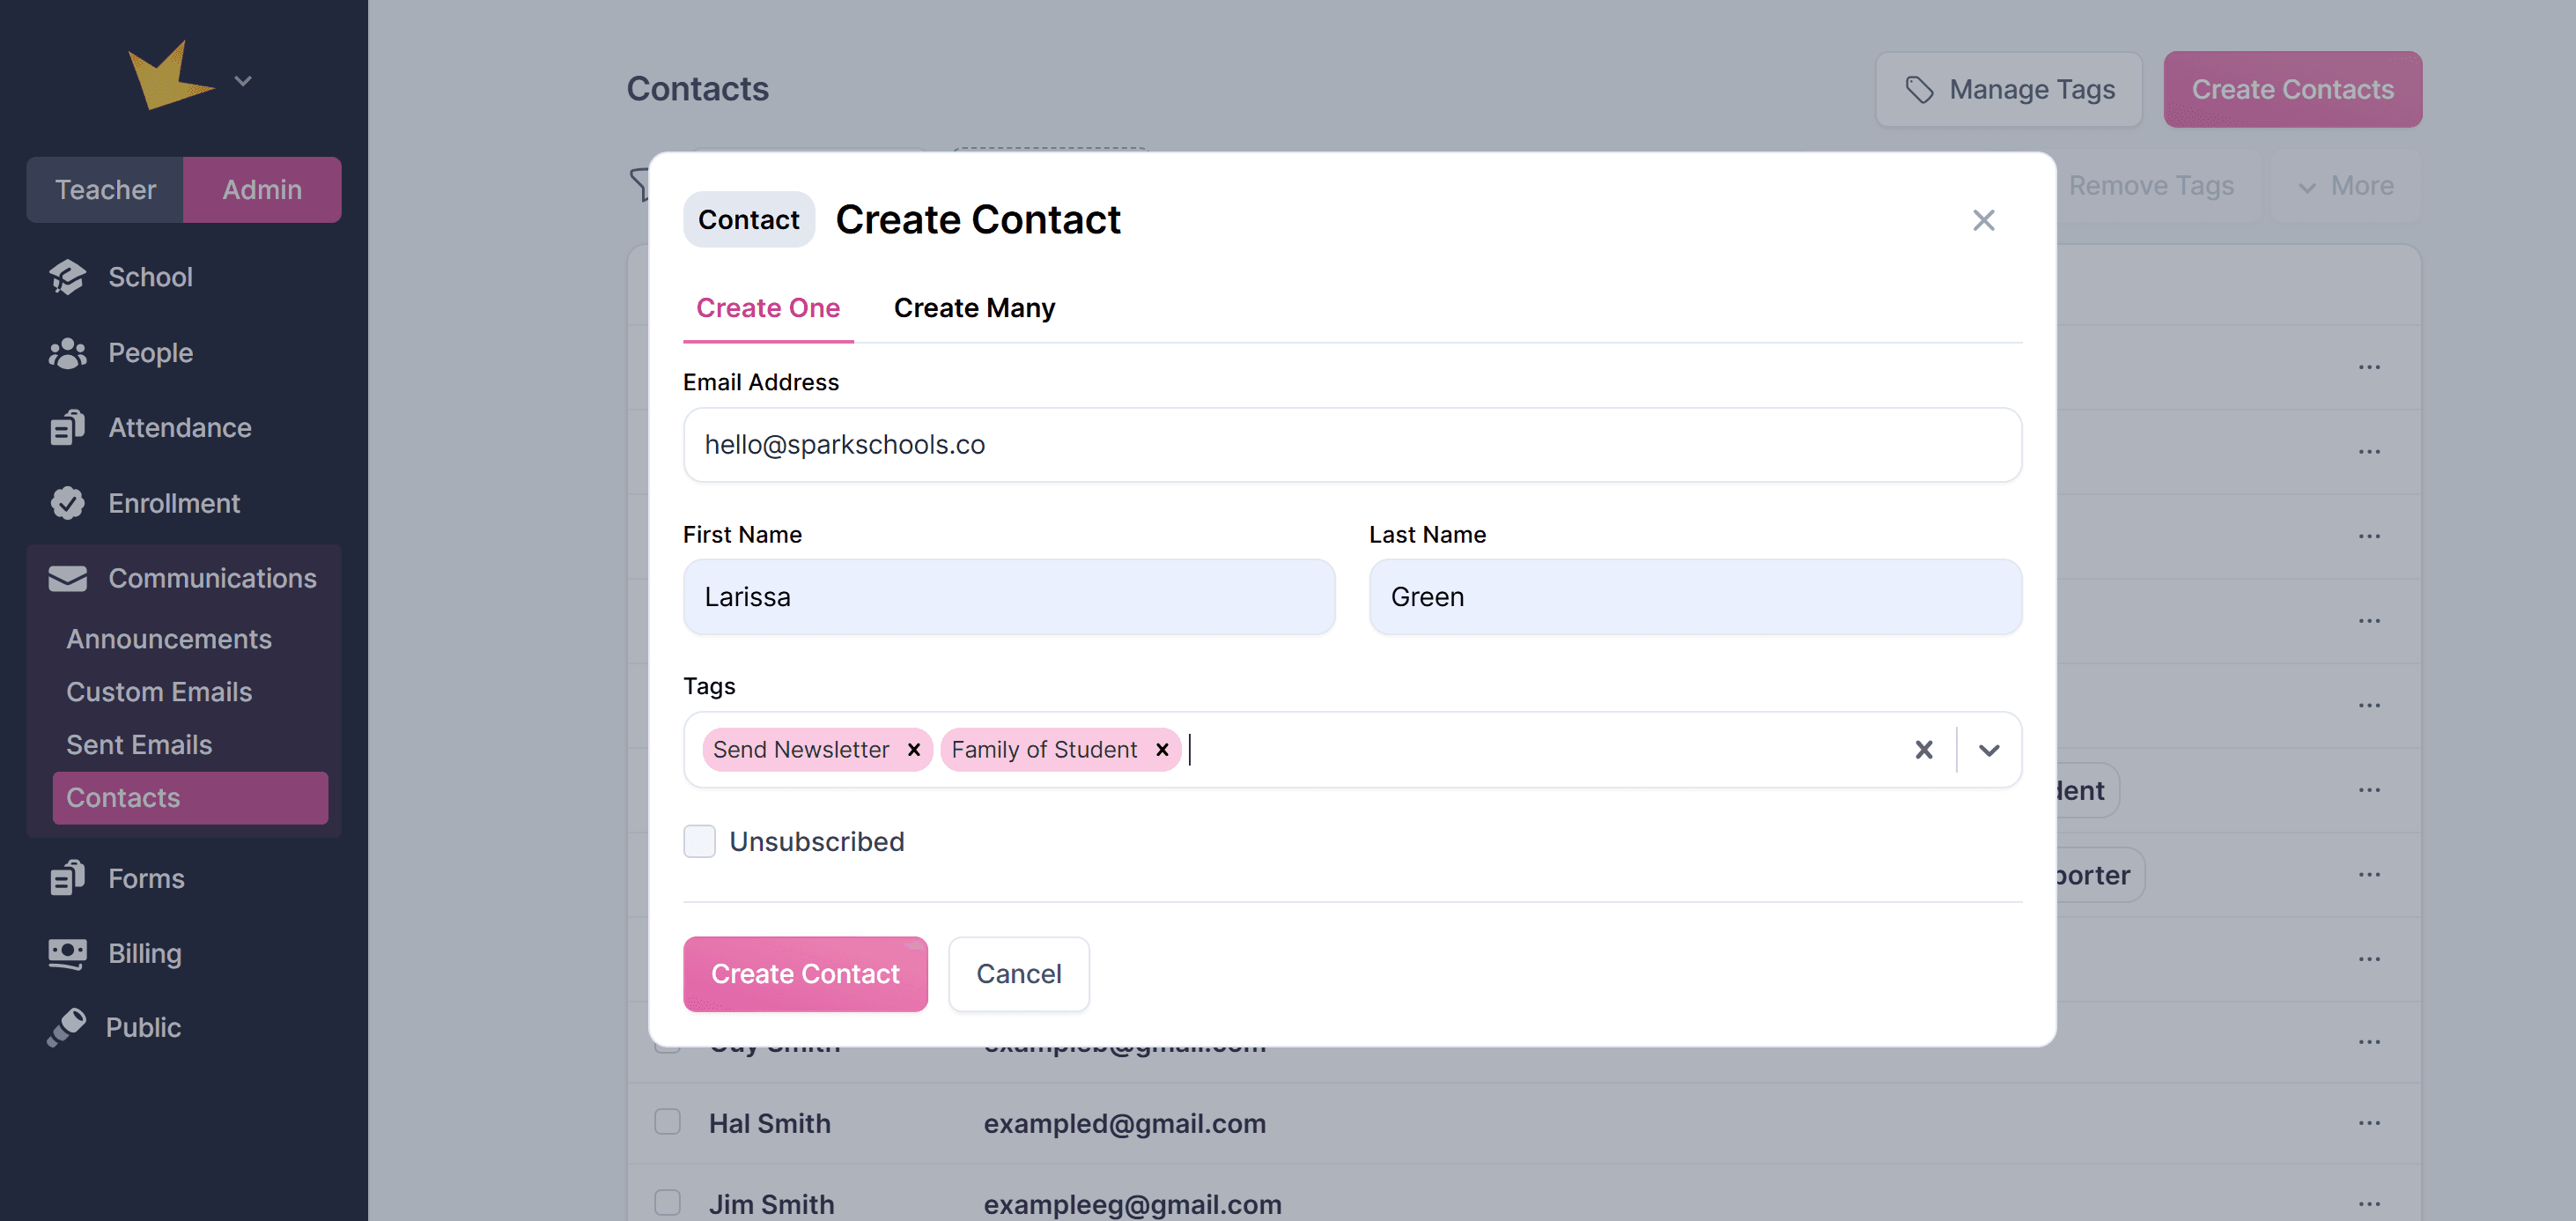Click the Billing money icon

point(67,953)
